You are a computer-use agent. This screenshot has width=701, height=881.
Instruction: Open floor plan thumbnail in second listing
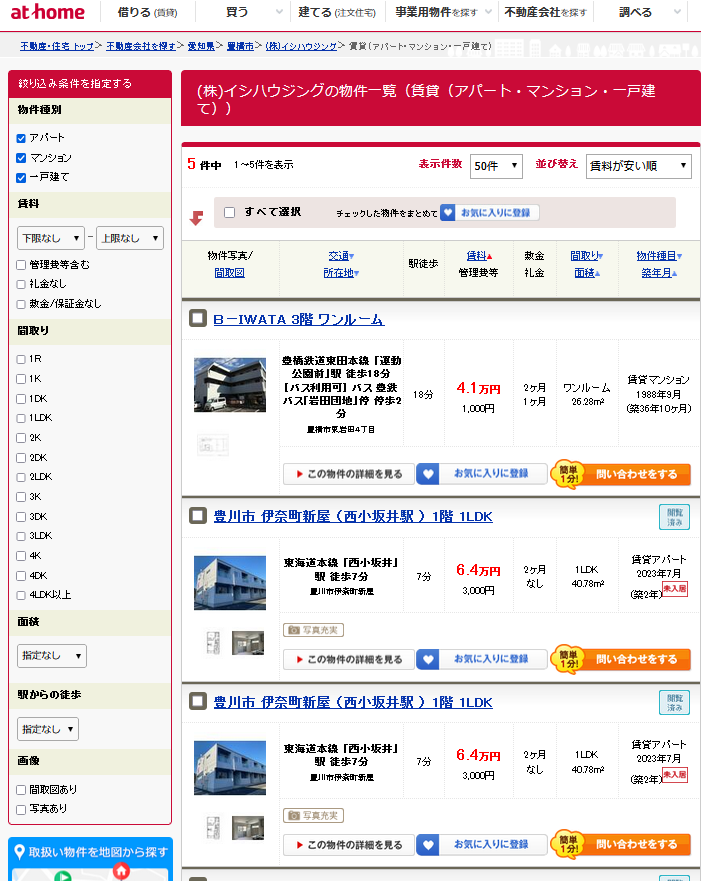pos(213,643)
